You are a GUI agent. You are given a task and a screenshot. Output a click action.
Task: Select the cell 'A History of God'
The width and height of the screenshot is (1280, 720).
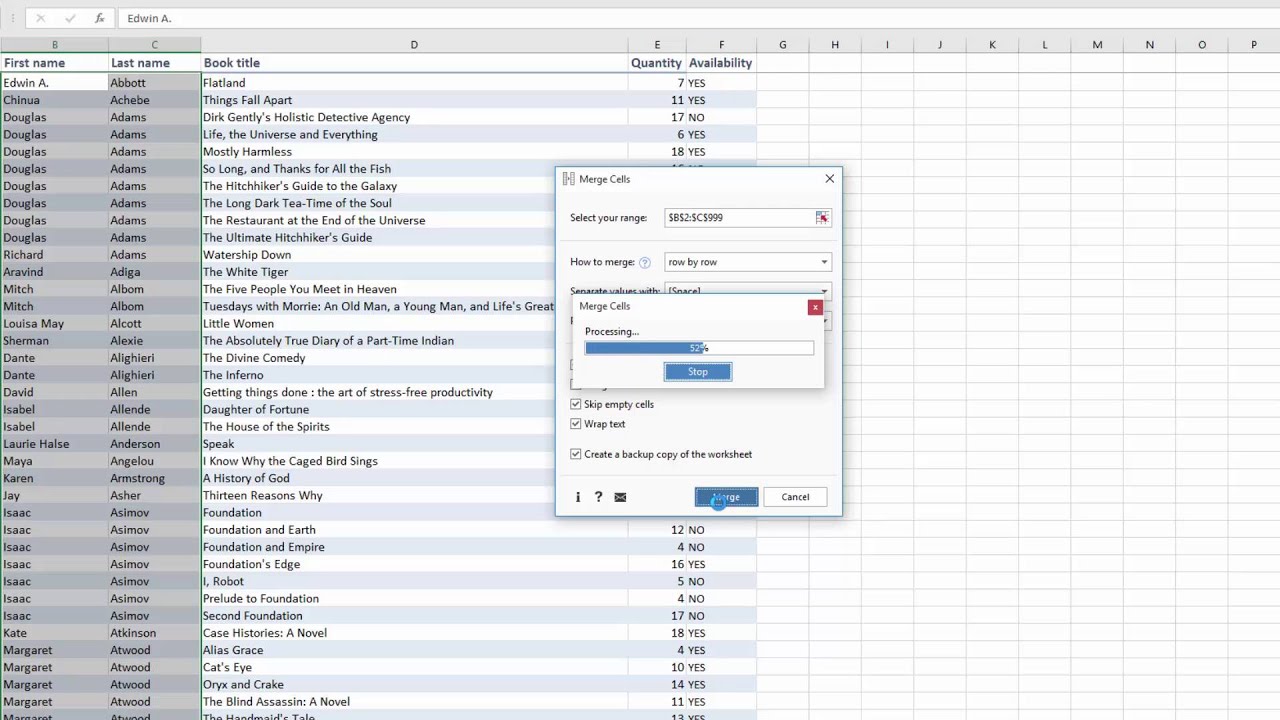(x=378, y=478)
